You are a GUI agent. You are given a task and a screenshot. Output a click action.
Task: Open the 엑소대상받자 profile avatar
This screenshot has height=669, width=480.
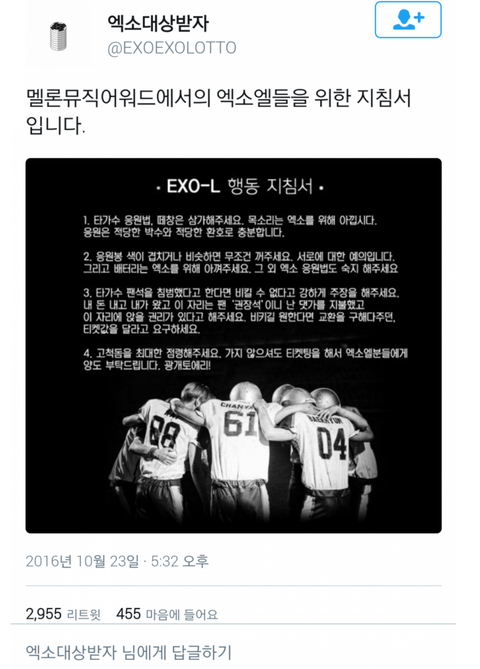coord(58,36)
